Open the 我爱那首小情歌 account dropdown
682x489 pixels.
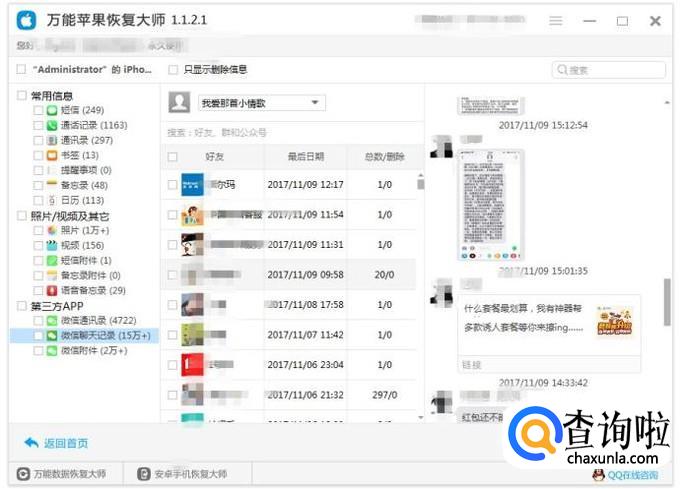pyautogui.click(x=261, y=103)
